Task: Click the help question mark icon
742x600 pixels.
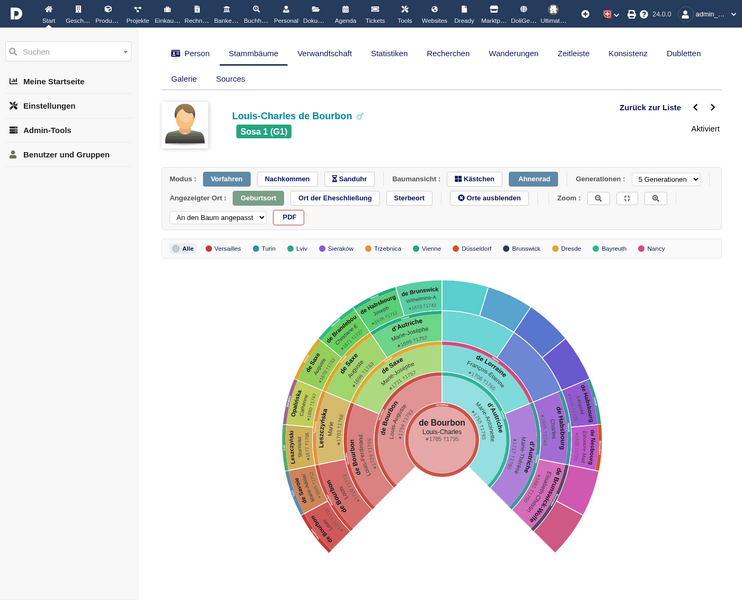Action: pos(644,14)
